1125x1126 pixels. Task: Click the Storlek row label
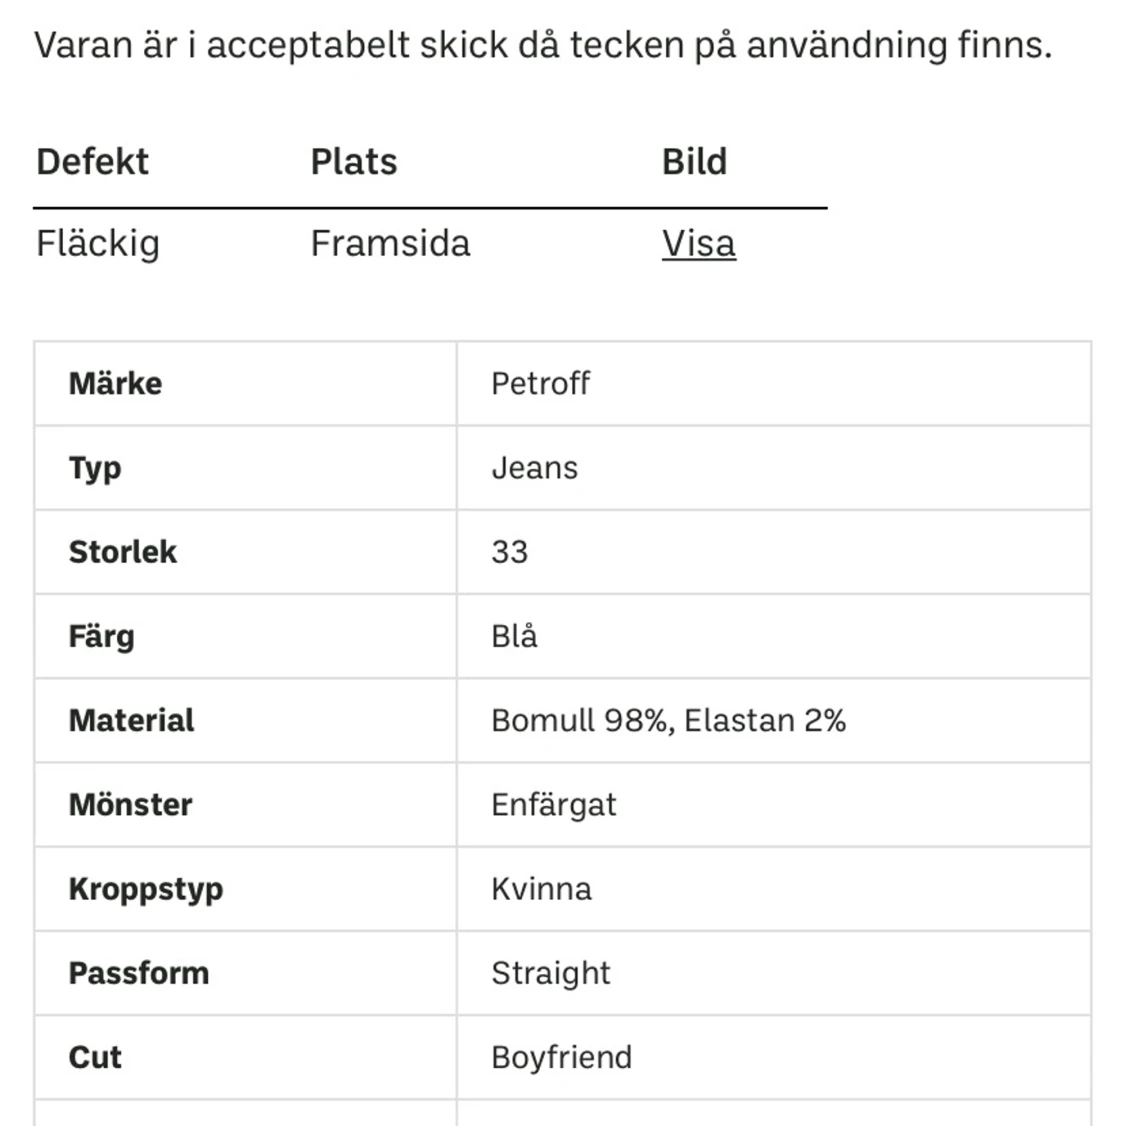coord(122,552)
